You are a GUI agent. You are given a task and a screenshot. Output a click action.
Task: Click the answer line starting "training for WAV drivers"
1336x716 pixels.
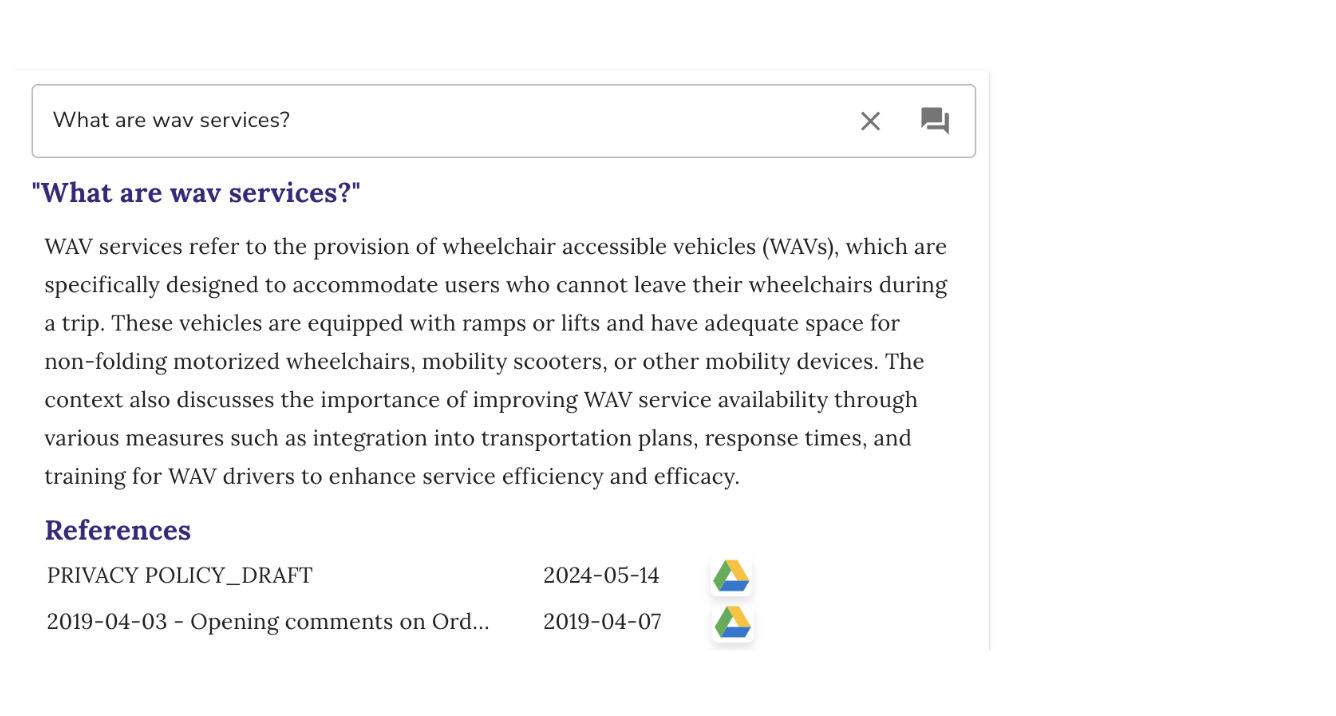(x=391, y=477)
